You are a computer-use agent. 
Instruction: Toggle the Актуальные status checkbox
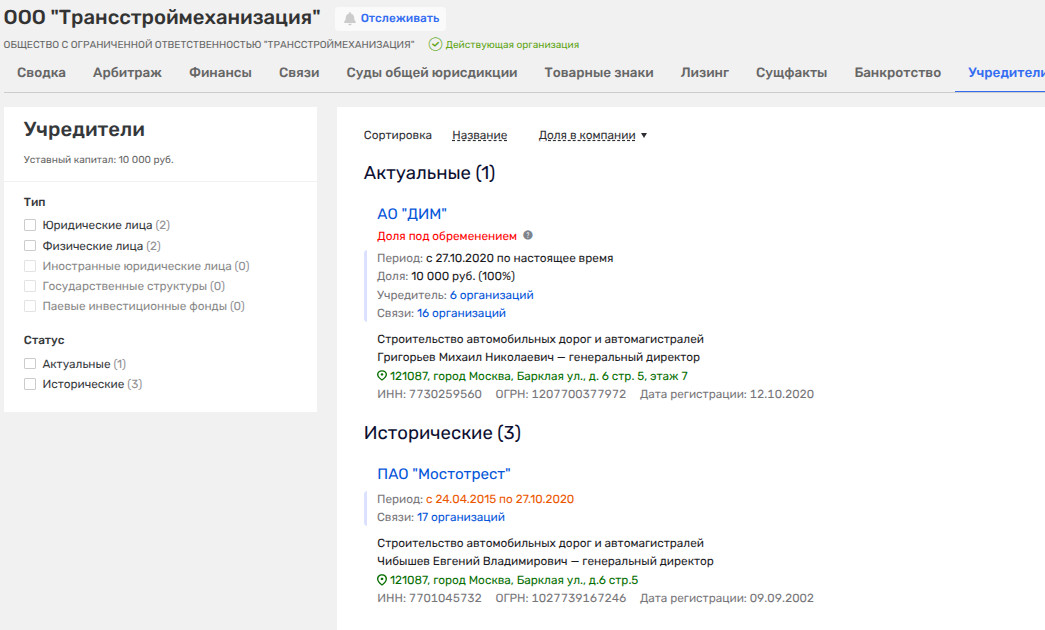[x=30, y=365]
